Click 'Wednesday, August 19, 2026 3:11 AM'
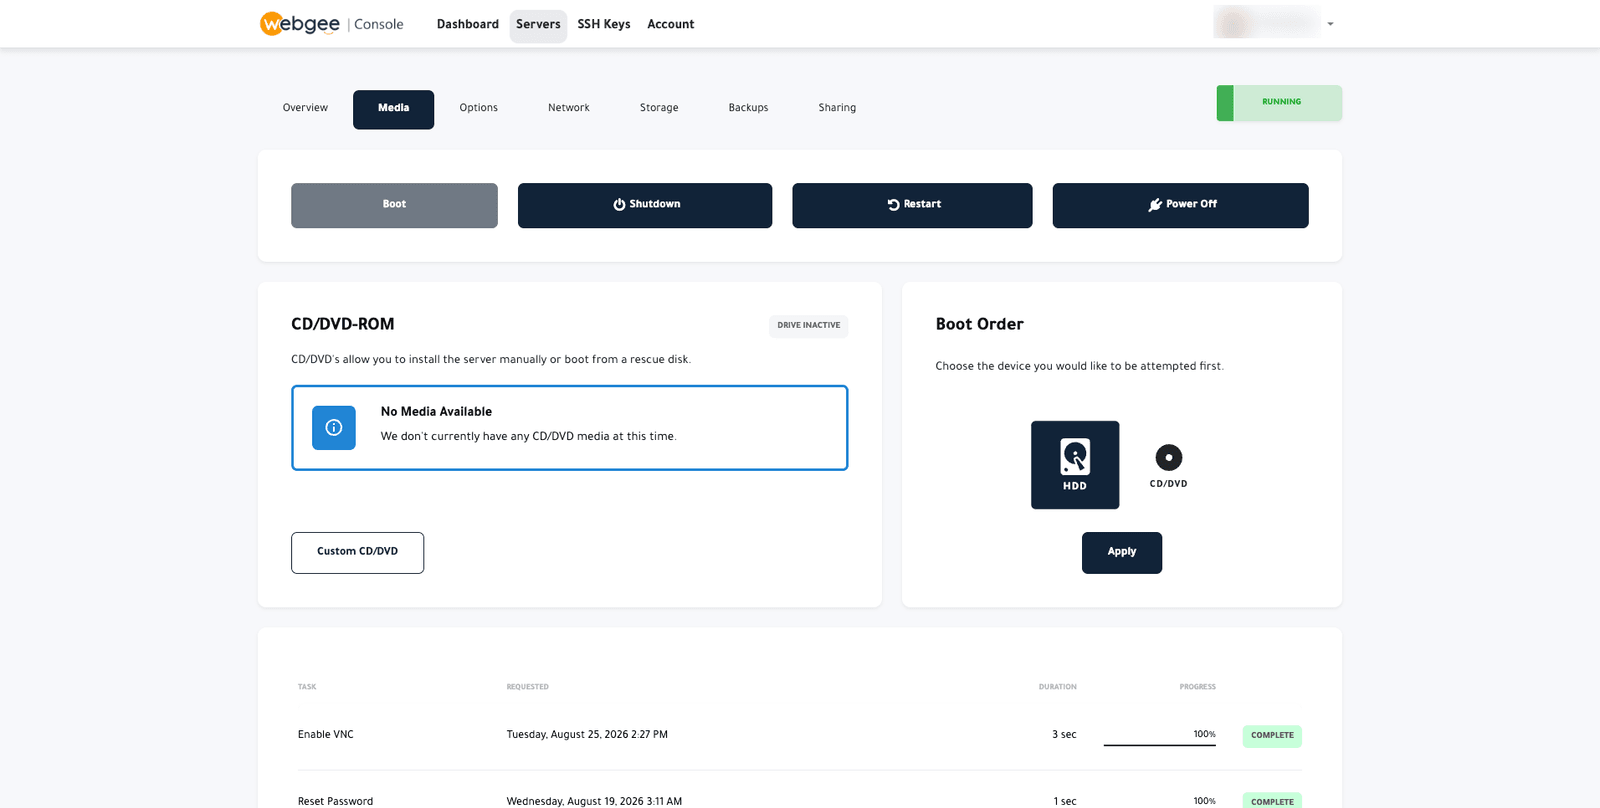1600x808 pixels. (x=594, y=802)
